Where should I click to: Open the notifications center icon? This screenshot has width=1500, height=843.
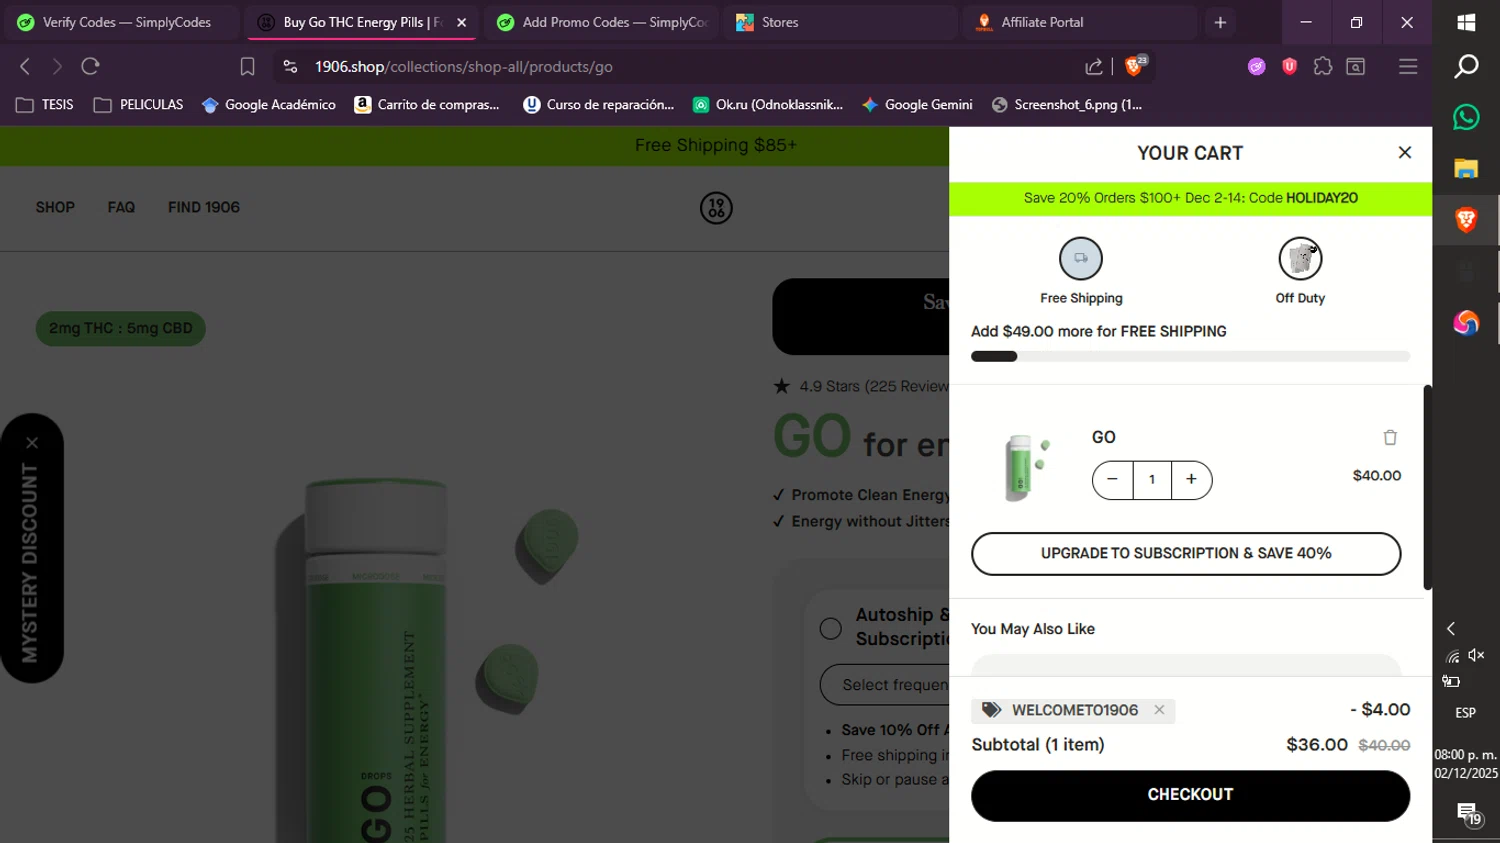(1467, 813)
